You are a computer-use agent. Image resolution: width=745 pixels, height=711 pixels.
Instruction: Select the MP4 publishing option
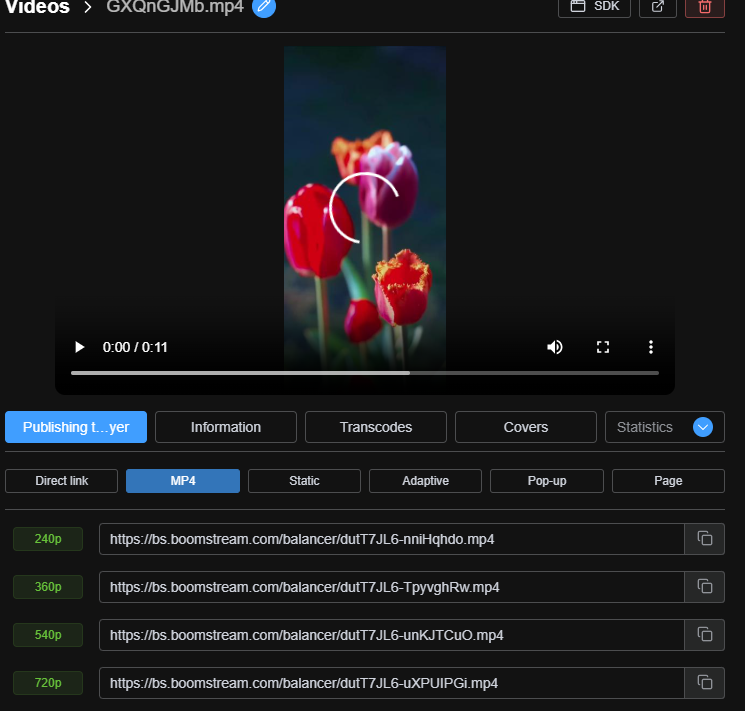pos(183,481)
